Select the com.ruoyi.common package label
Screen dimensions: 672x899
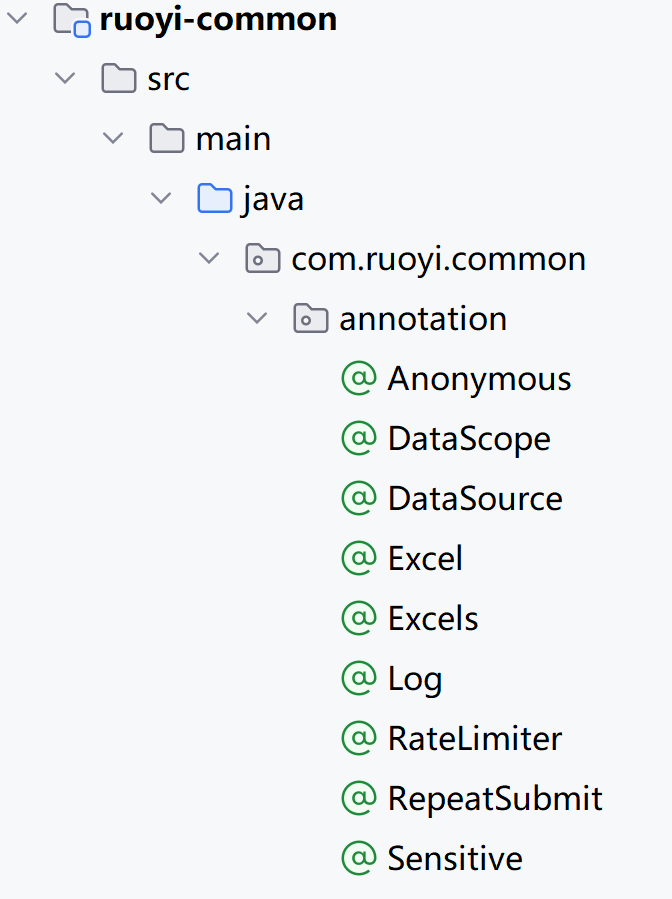pyautogui.click(x=439, y=259)
